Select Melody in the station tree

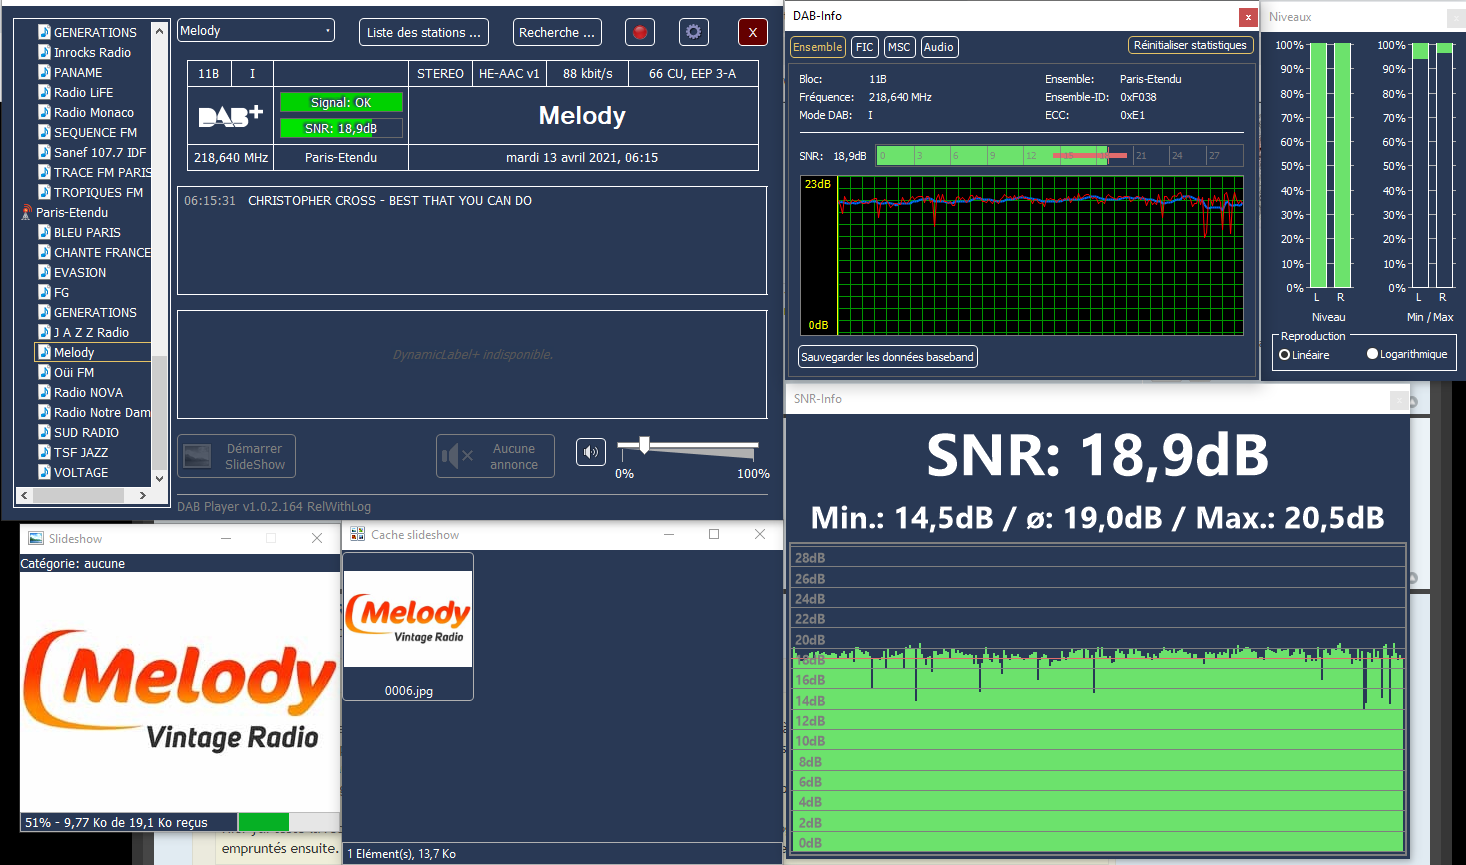[74, 352]
